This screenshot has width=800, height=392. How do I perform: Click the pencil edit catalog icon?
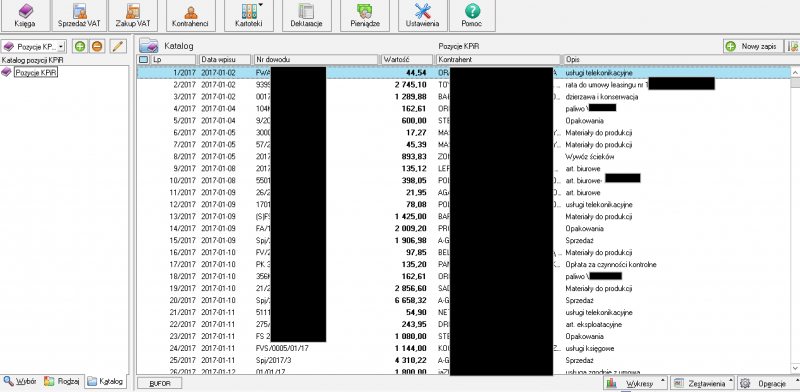pos(118,46)
